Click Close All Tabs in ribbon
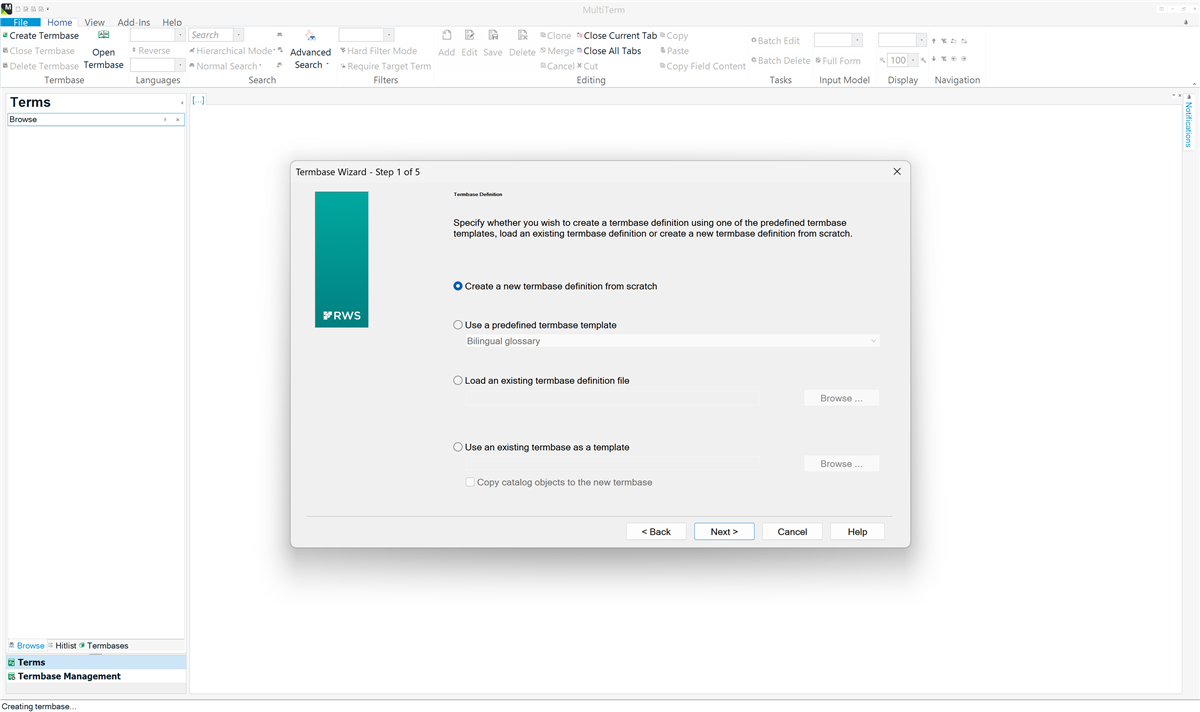 609,51
